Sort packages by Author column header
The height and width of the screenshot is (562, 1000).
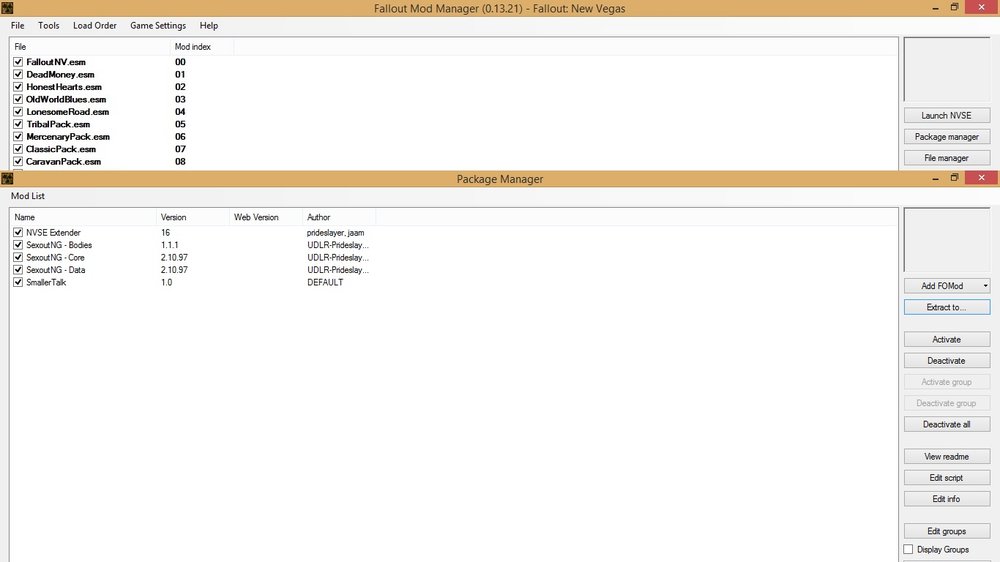(x=339, y=217)
